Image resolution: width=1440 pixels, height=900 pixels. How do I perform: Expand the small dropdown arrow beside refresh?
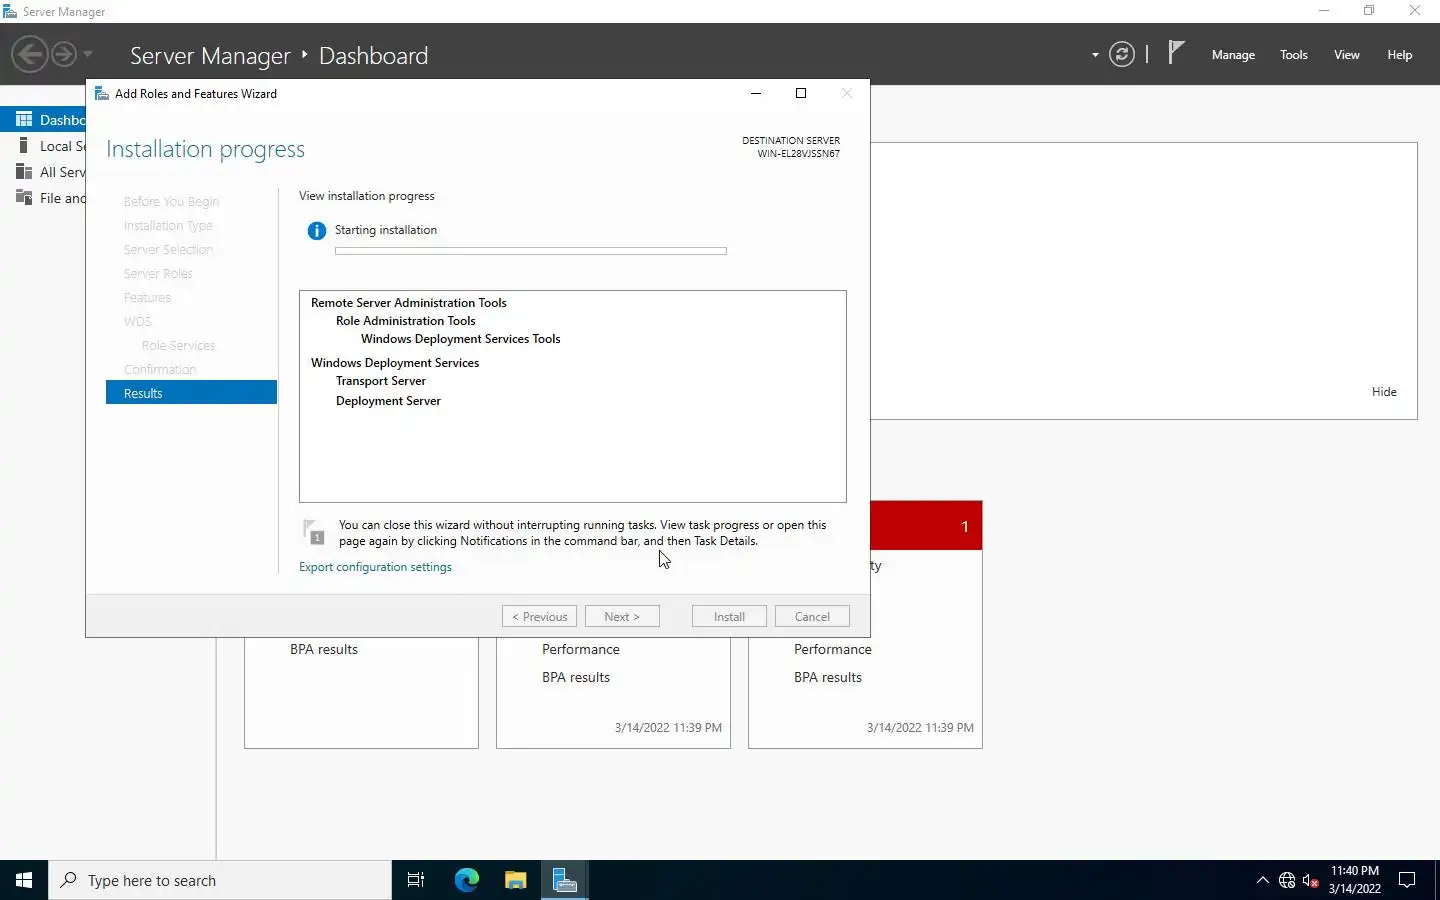1095,55
